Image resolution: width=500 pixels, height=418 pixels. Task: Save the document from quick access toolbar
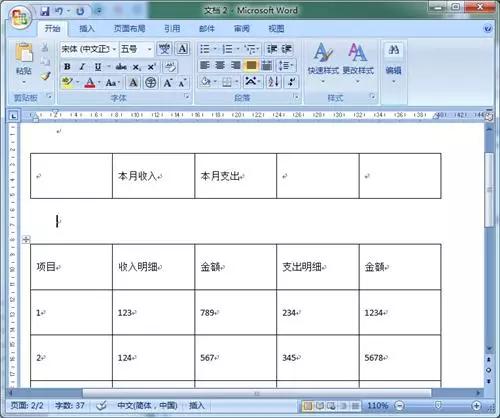tap(45, 11)
